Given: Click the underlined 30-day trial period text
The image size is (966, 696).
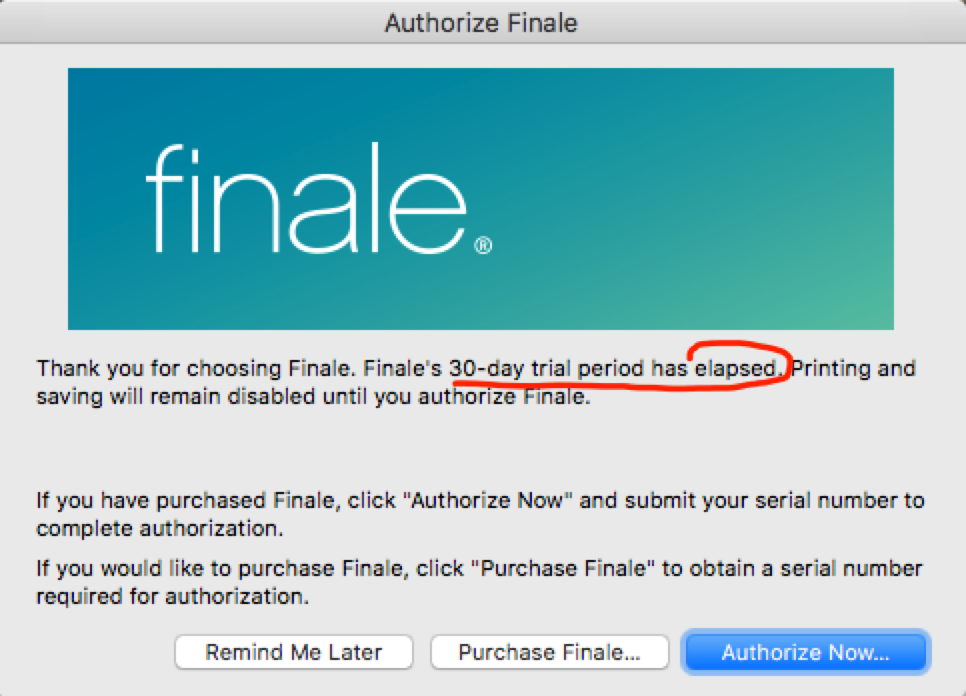Looking at the screenshot, I should click(547, 369).
